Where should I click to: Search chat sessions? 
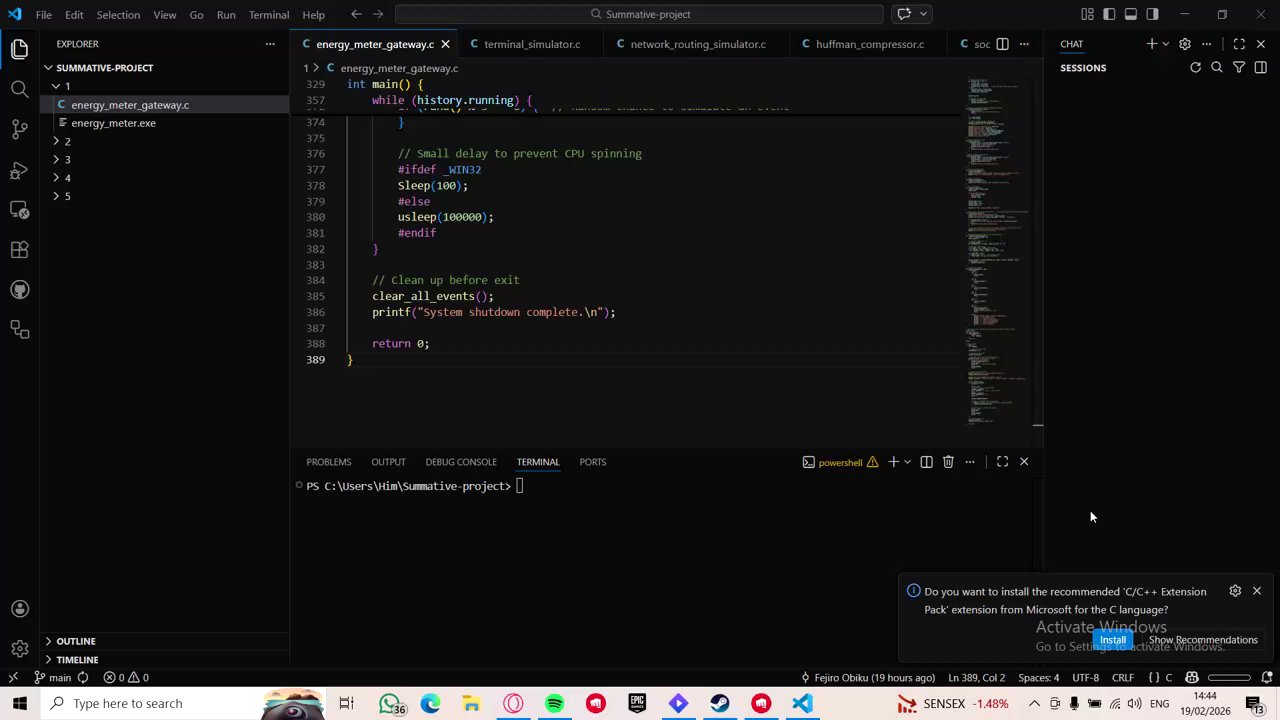pyautogui.click(x=1217, y=68)
